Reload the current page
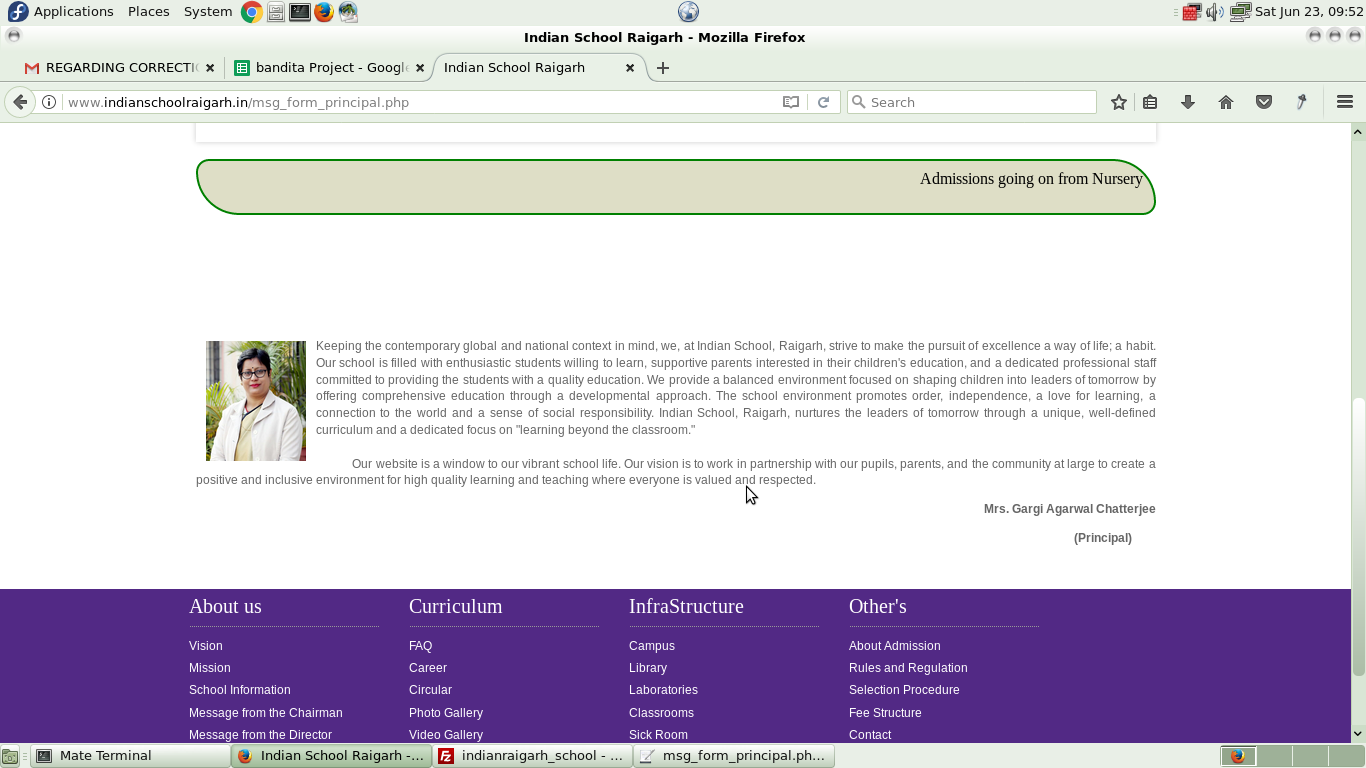1366x768 pixels. 823,102
